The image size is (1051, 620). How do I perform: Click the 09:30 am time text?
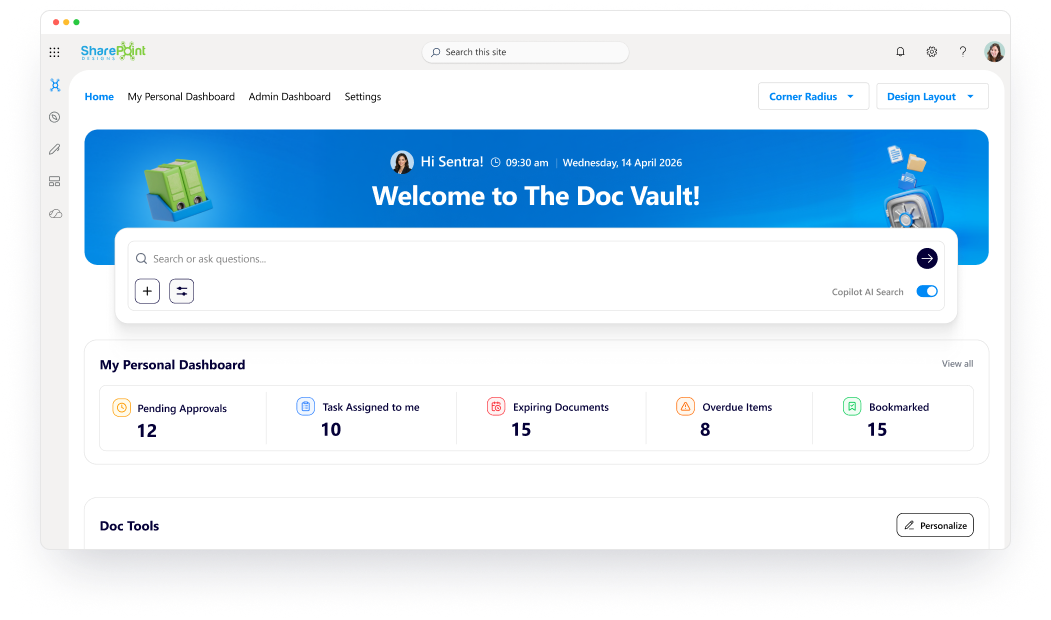click(527, 163)
